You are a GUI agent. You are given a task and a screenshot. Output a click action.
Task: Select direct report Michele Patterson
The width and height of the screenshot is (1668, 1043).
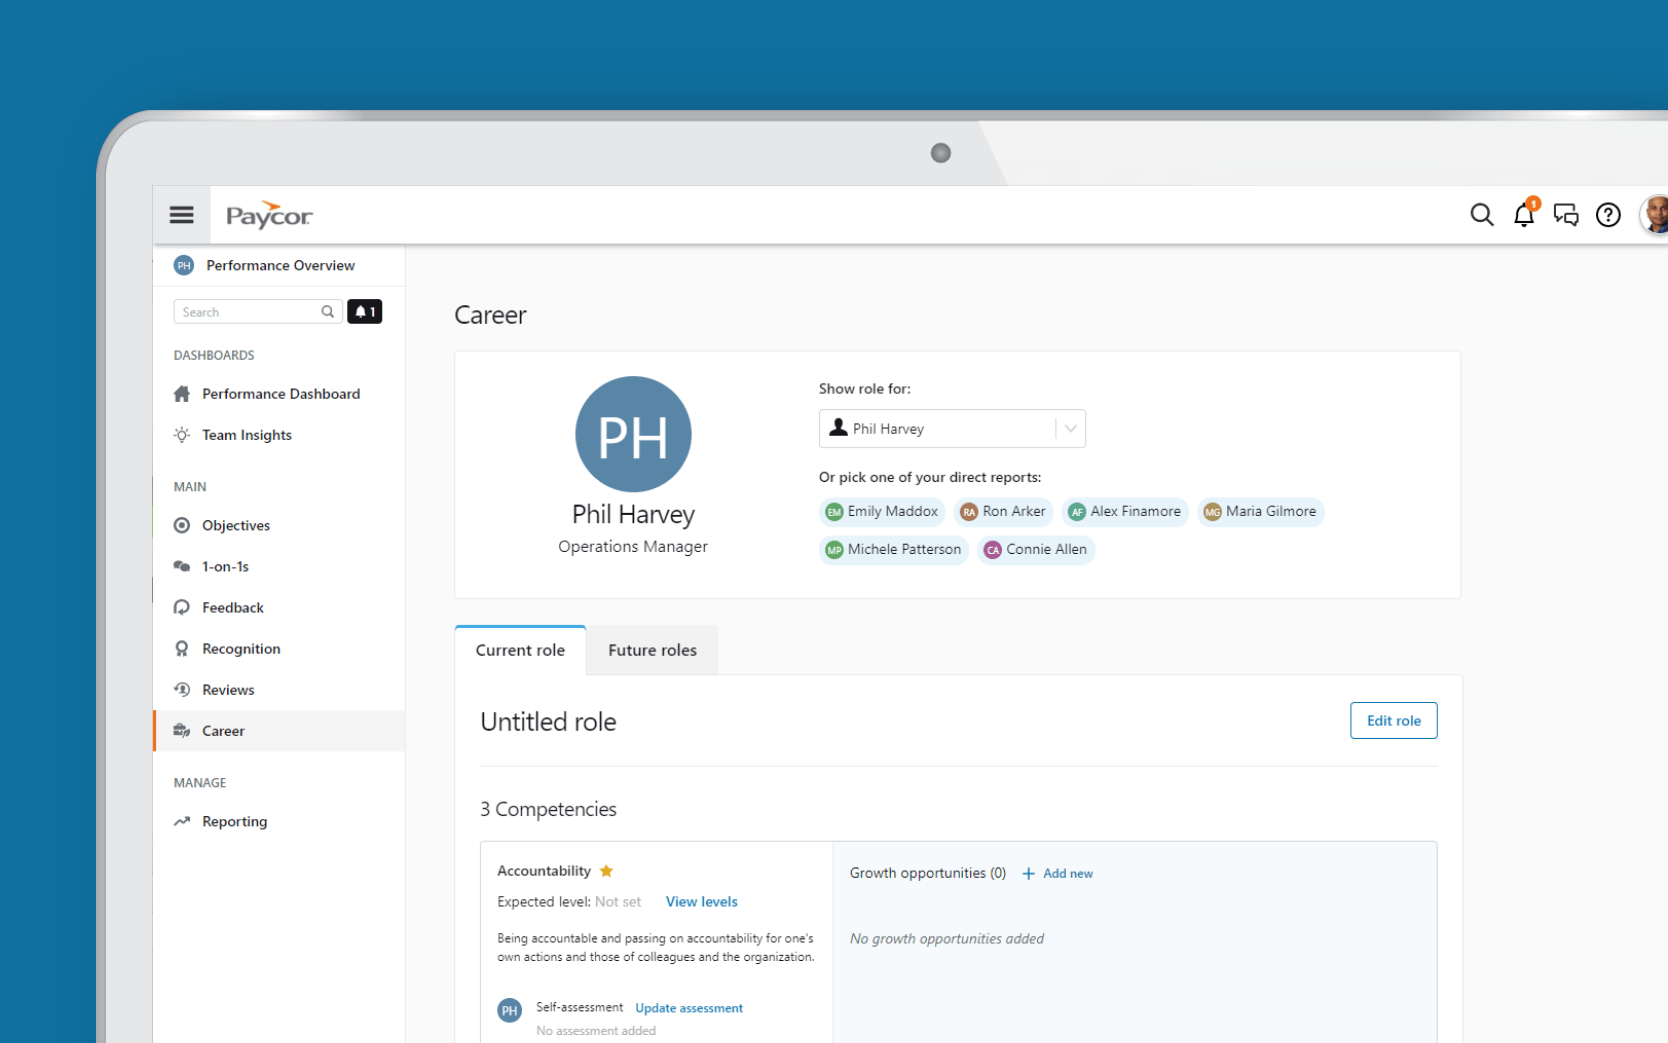[894, 549]
